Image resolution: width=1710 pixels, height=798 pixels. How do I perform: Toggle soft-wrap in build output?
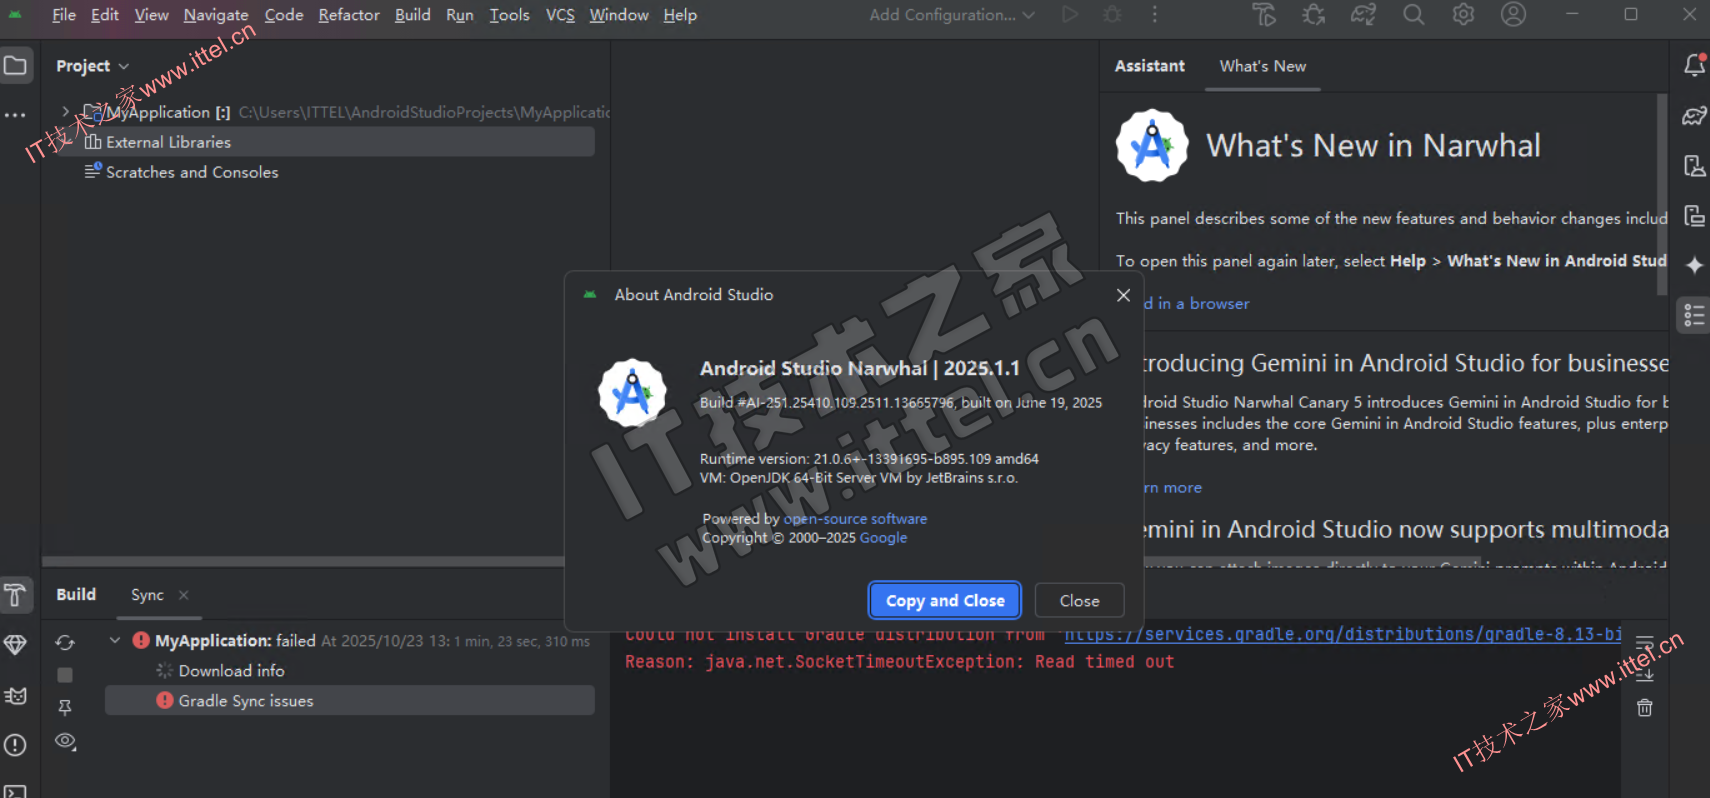pyautogui.click(x=1645, y=643)
